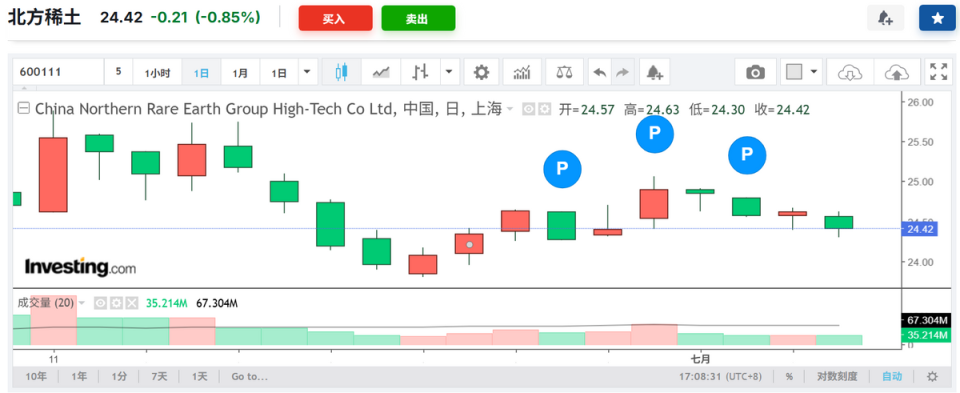Open the layout dropdown arrow
Viewport: 960px width, 393px height.
click(814, 72)
